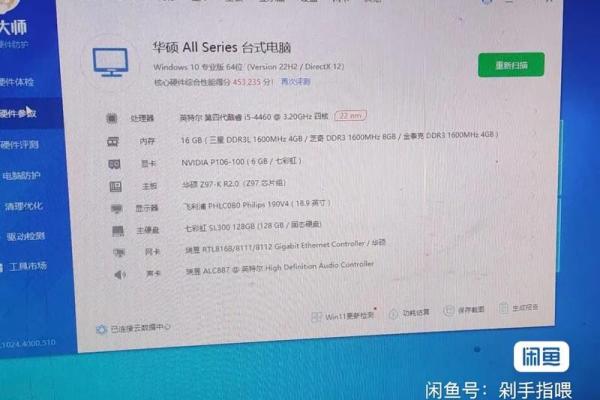Click the 七彩虹 SL300 128GB disk text
This screenshot has width=600, height=400.
tap(253, 226)
